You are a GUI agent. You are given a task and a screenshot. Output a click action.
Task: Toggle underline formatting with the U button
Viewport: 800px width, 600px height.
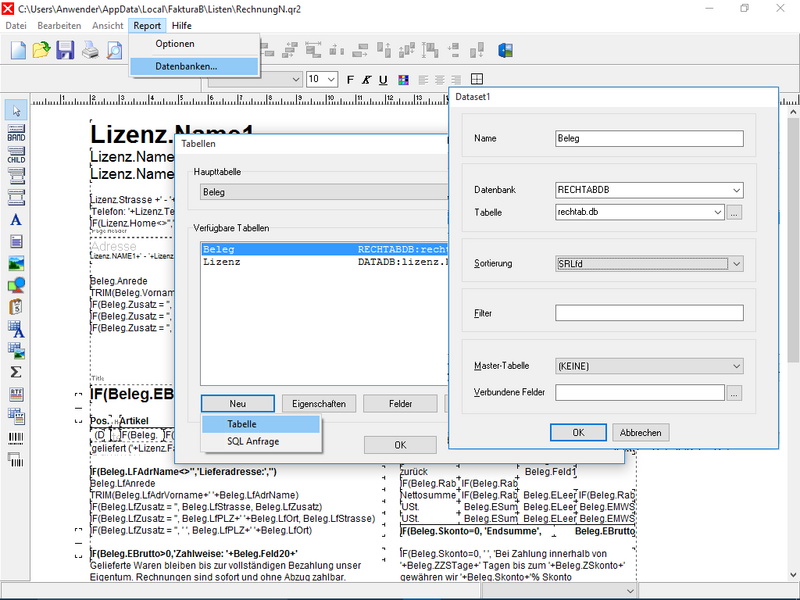click(383, 80)
